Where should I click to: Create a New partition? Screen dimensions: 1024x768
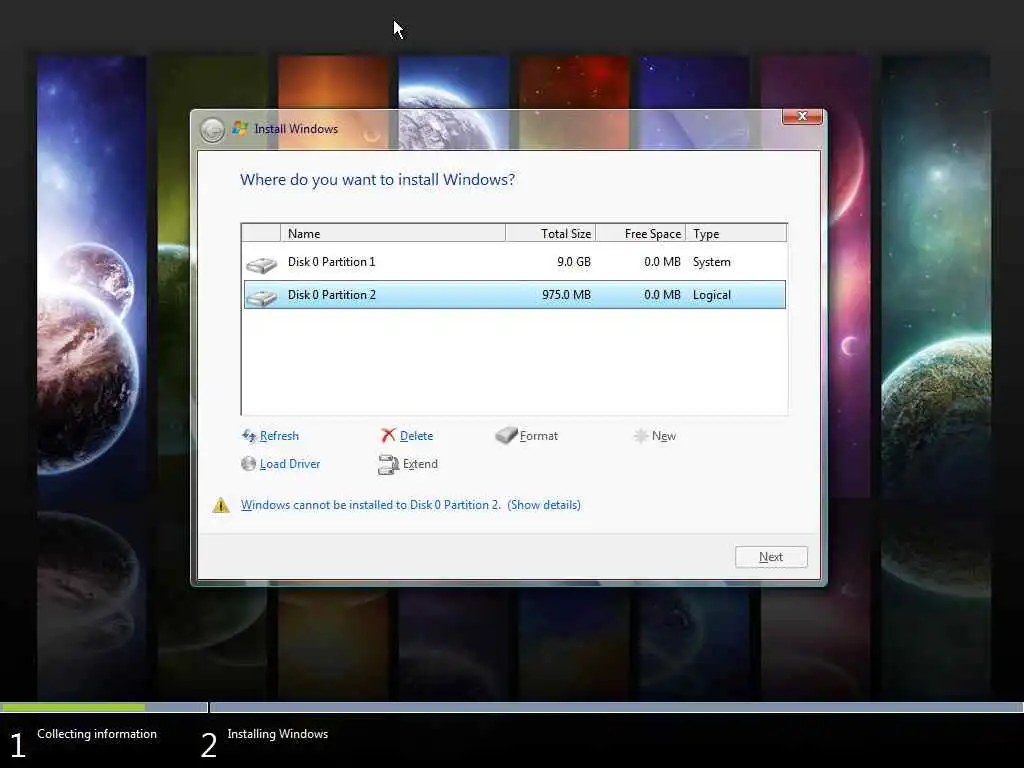tap(664, 436)
